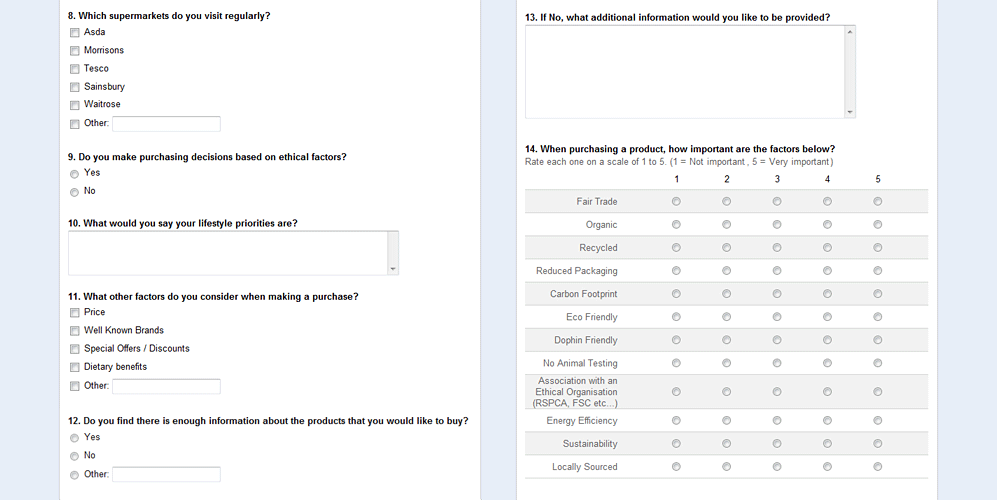Choose Yes for ethical purchasing decisions
The height and width of the screenshot is (500, 997).
(74, 174)
